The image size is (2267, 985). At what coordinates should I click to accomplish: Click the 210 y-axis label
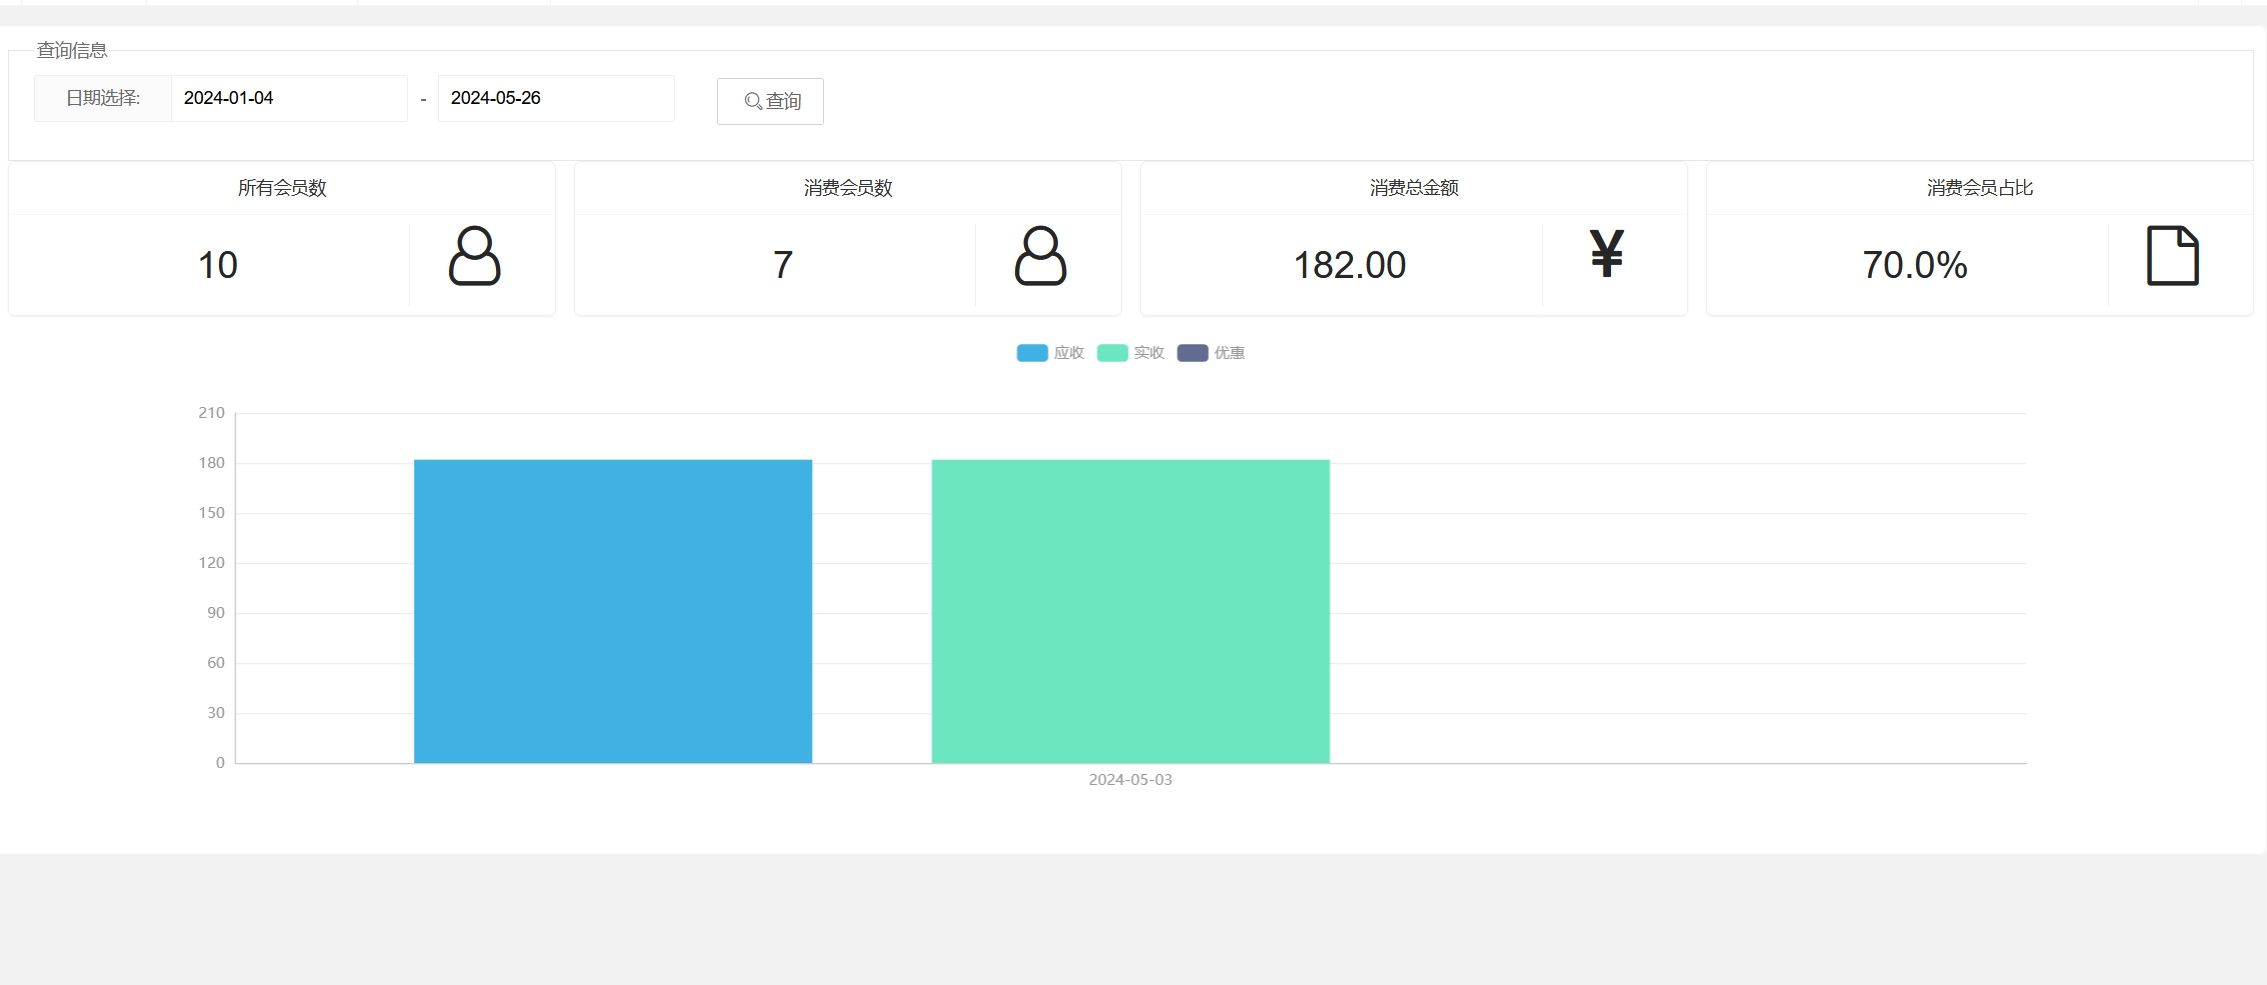coord(212,413)
